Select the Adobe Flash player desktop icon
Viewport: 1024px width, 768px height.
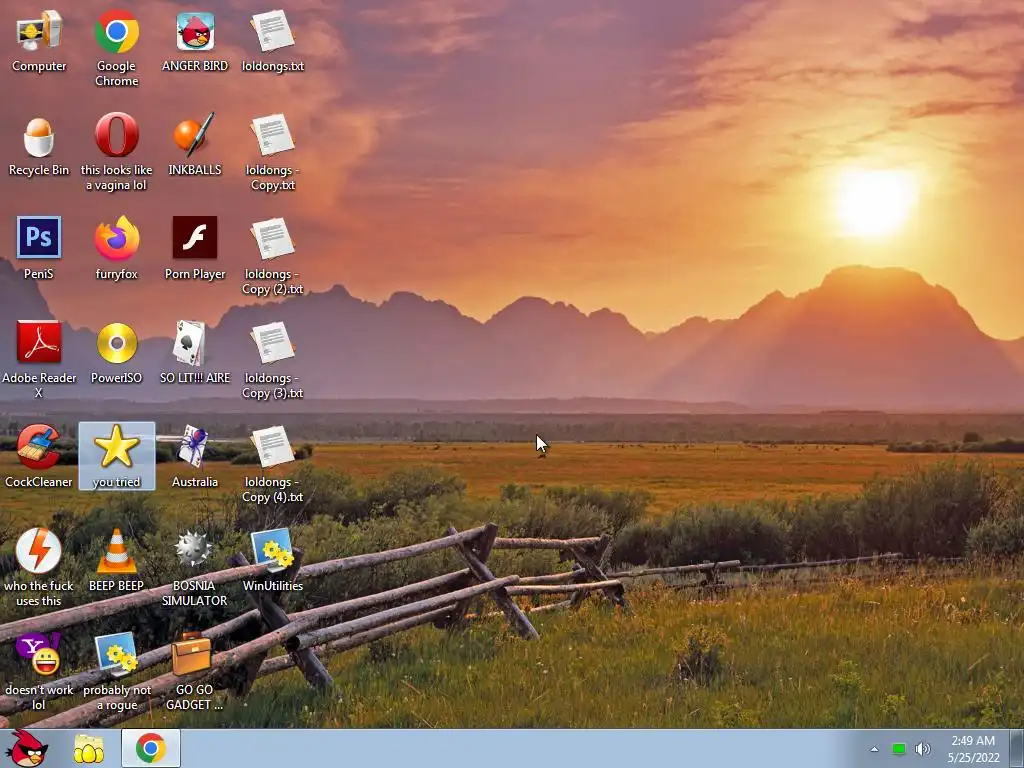[x=195, y=249]
